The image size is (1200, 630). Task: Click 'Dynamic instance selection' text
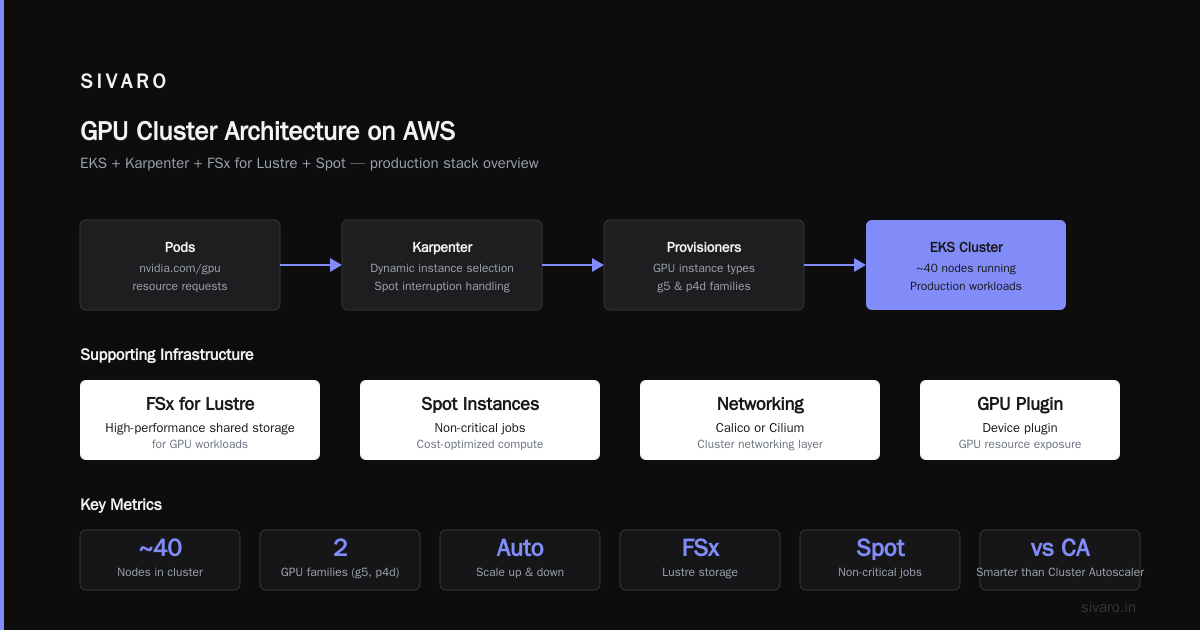(442, 268)
